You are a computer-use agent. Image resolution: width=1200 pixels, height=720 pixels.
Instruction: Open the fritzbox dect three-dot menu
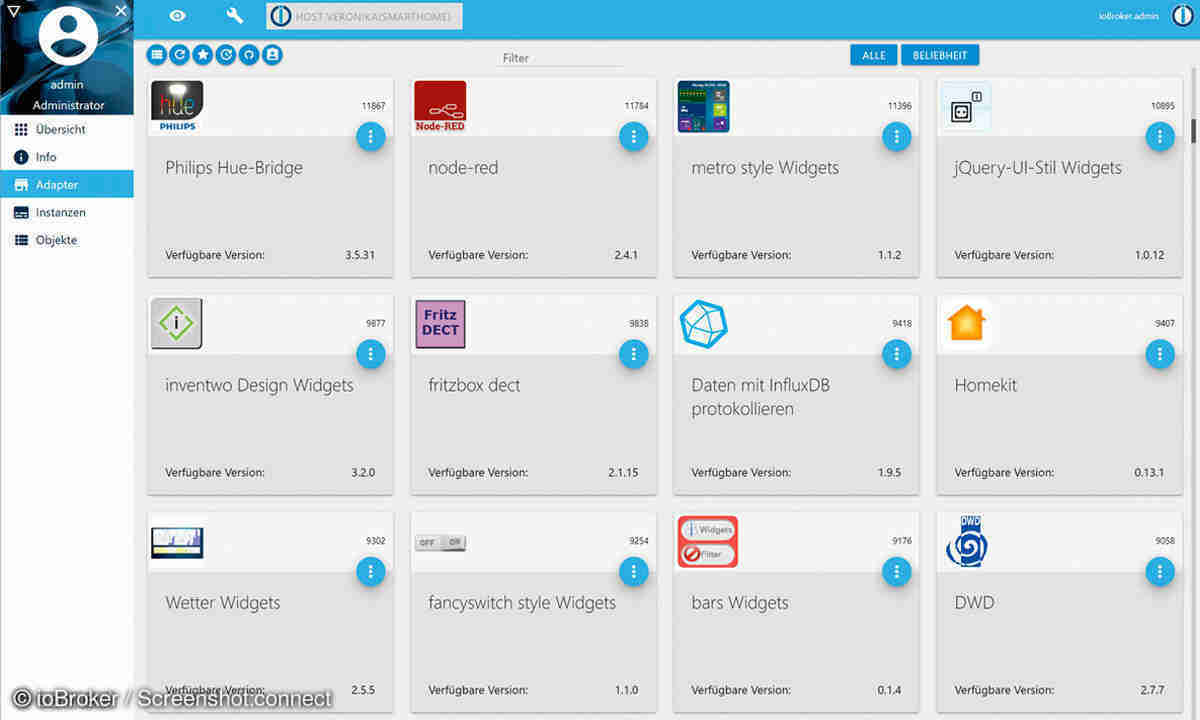pos(633,354)
